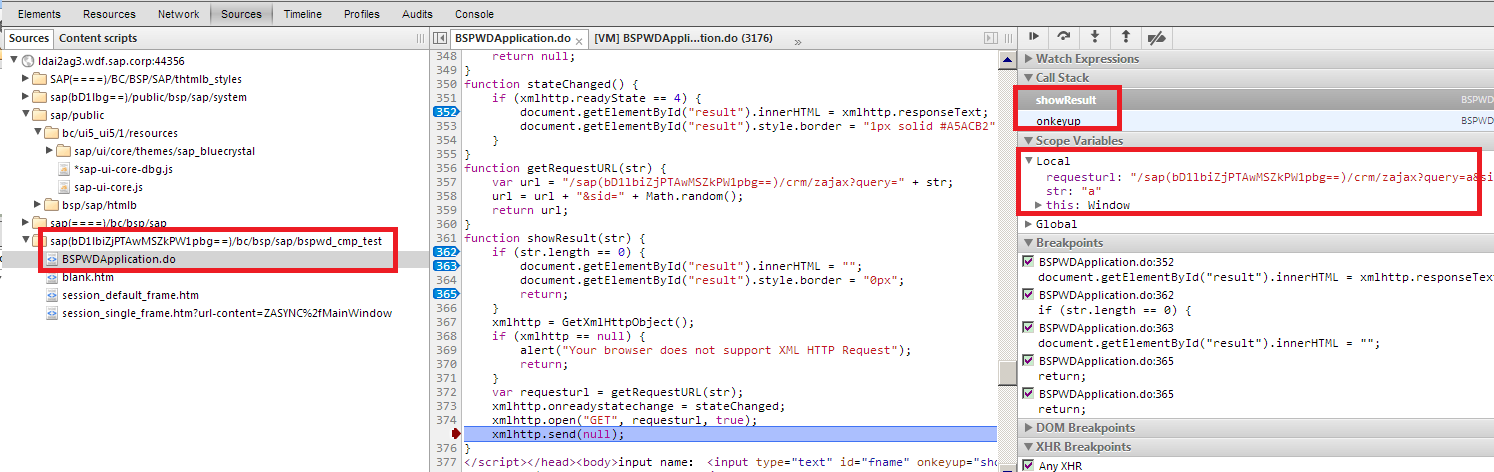This screenshot has width=1494, height=472.
Task: Switch to the Console panel
Action: (x=475, y=14)
